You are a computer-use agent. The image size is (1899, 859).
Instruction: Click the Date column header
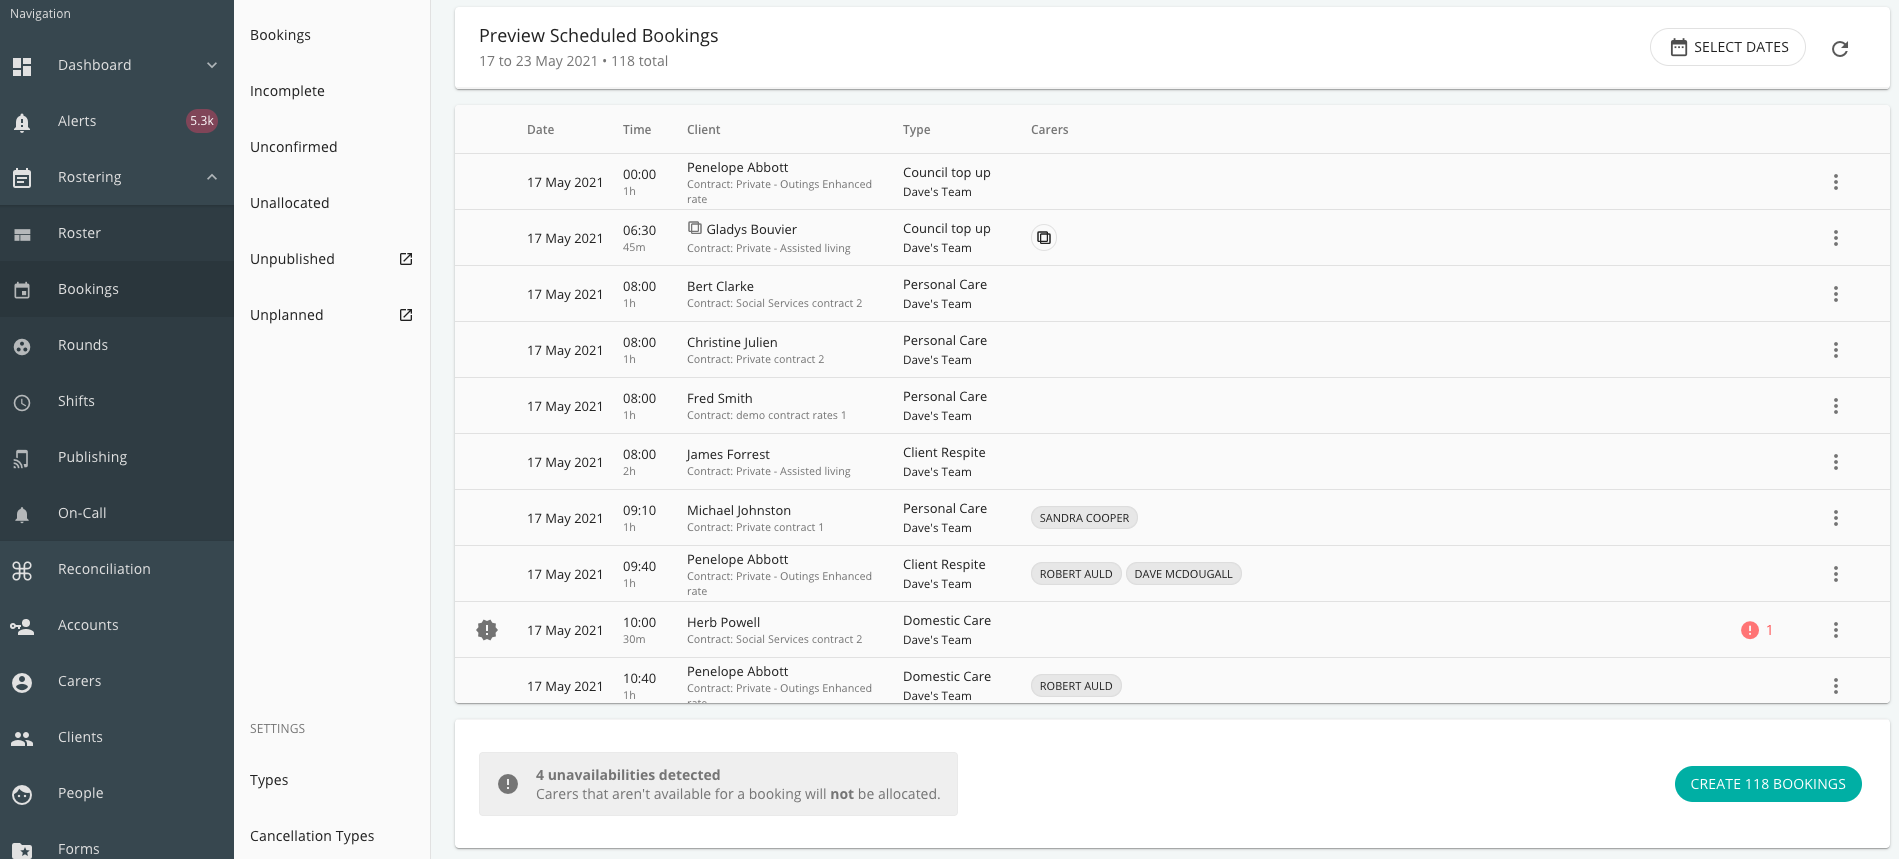tap(540, 130)
